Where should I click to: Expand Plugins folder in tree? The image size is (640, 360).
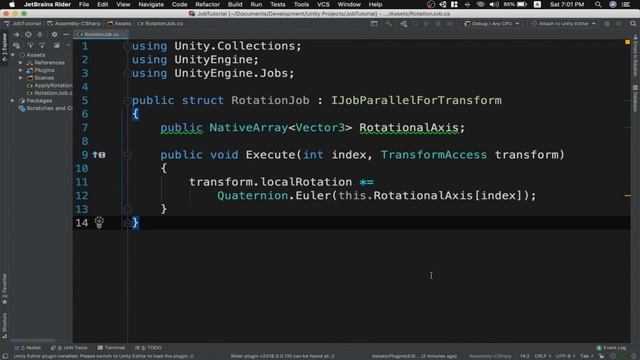20,70
